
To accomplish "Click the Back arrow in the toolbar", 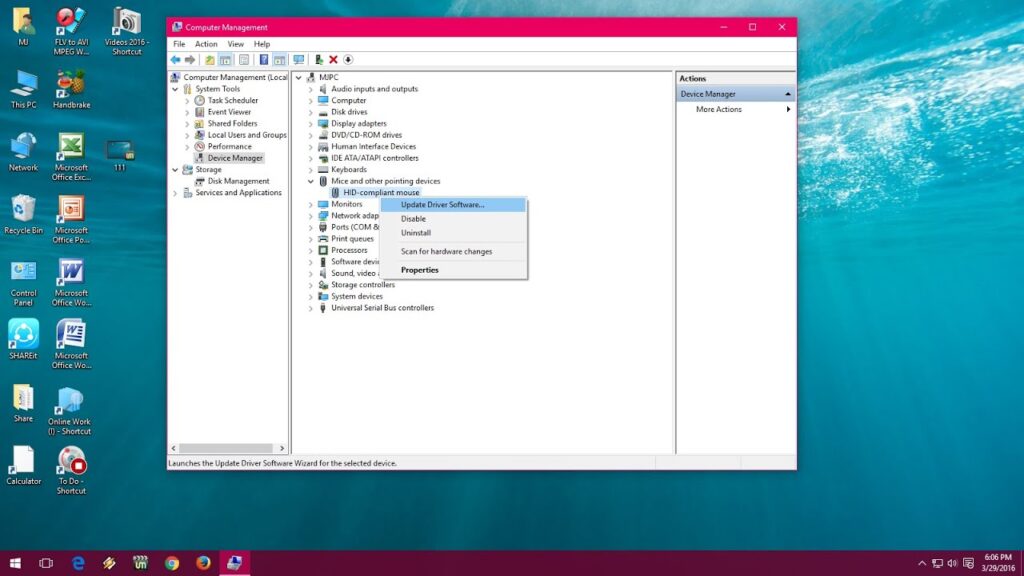I will [x=175, y=59].
